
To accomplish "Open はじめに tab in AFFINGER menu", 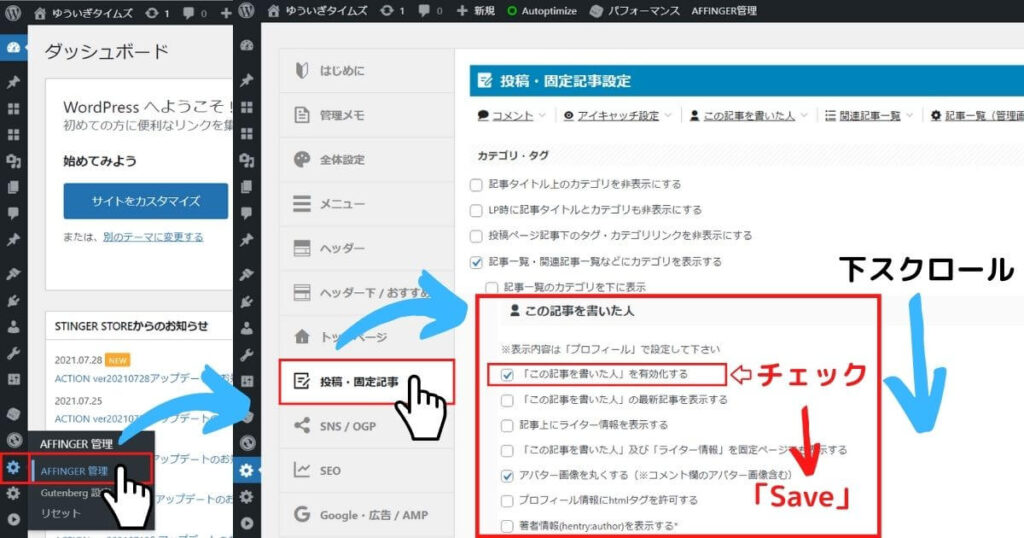I will [x=366, y=71].
